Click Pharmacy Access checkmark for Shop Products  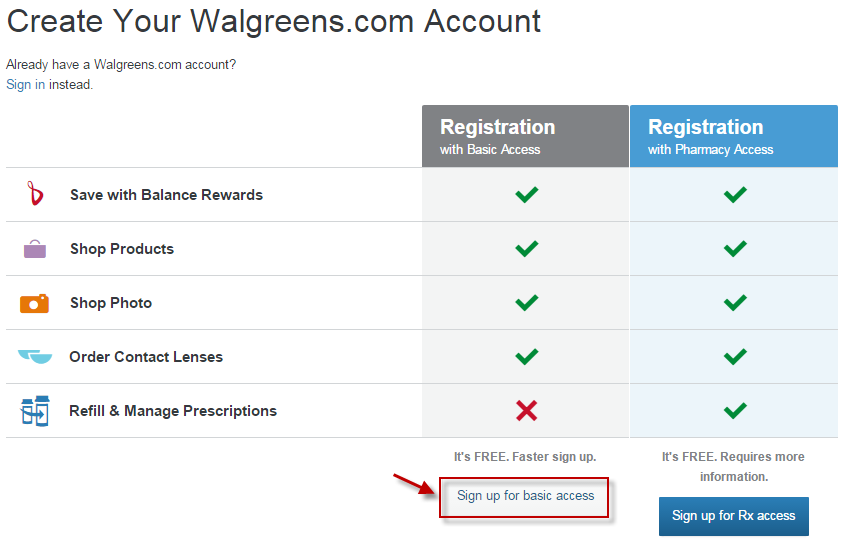[735, 248]
